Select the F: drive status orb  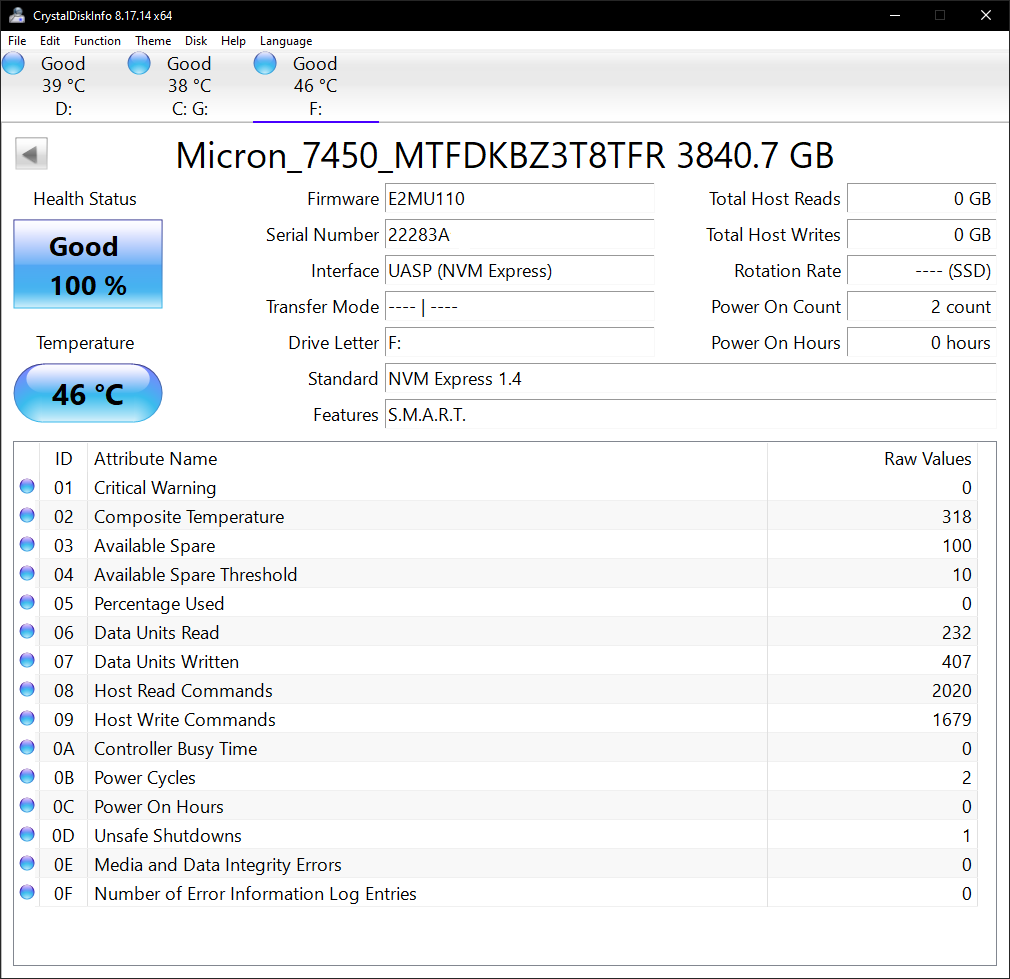coord(265,64)
